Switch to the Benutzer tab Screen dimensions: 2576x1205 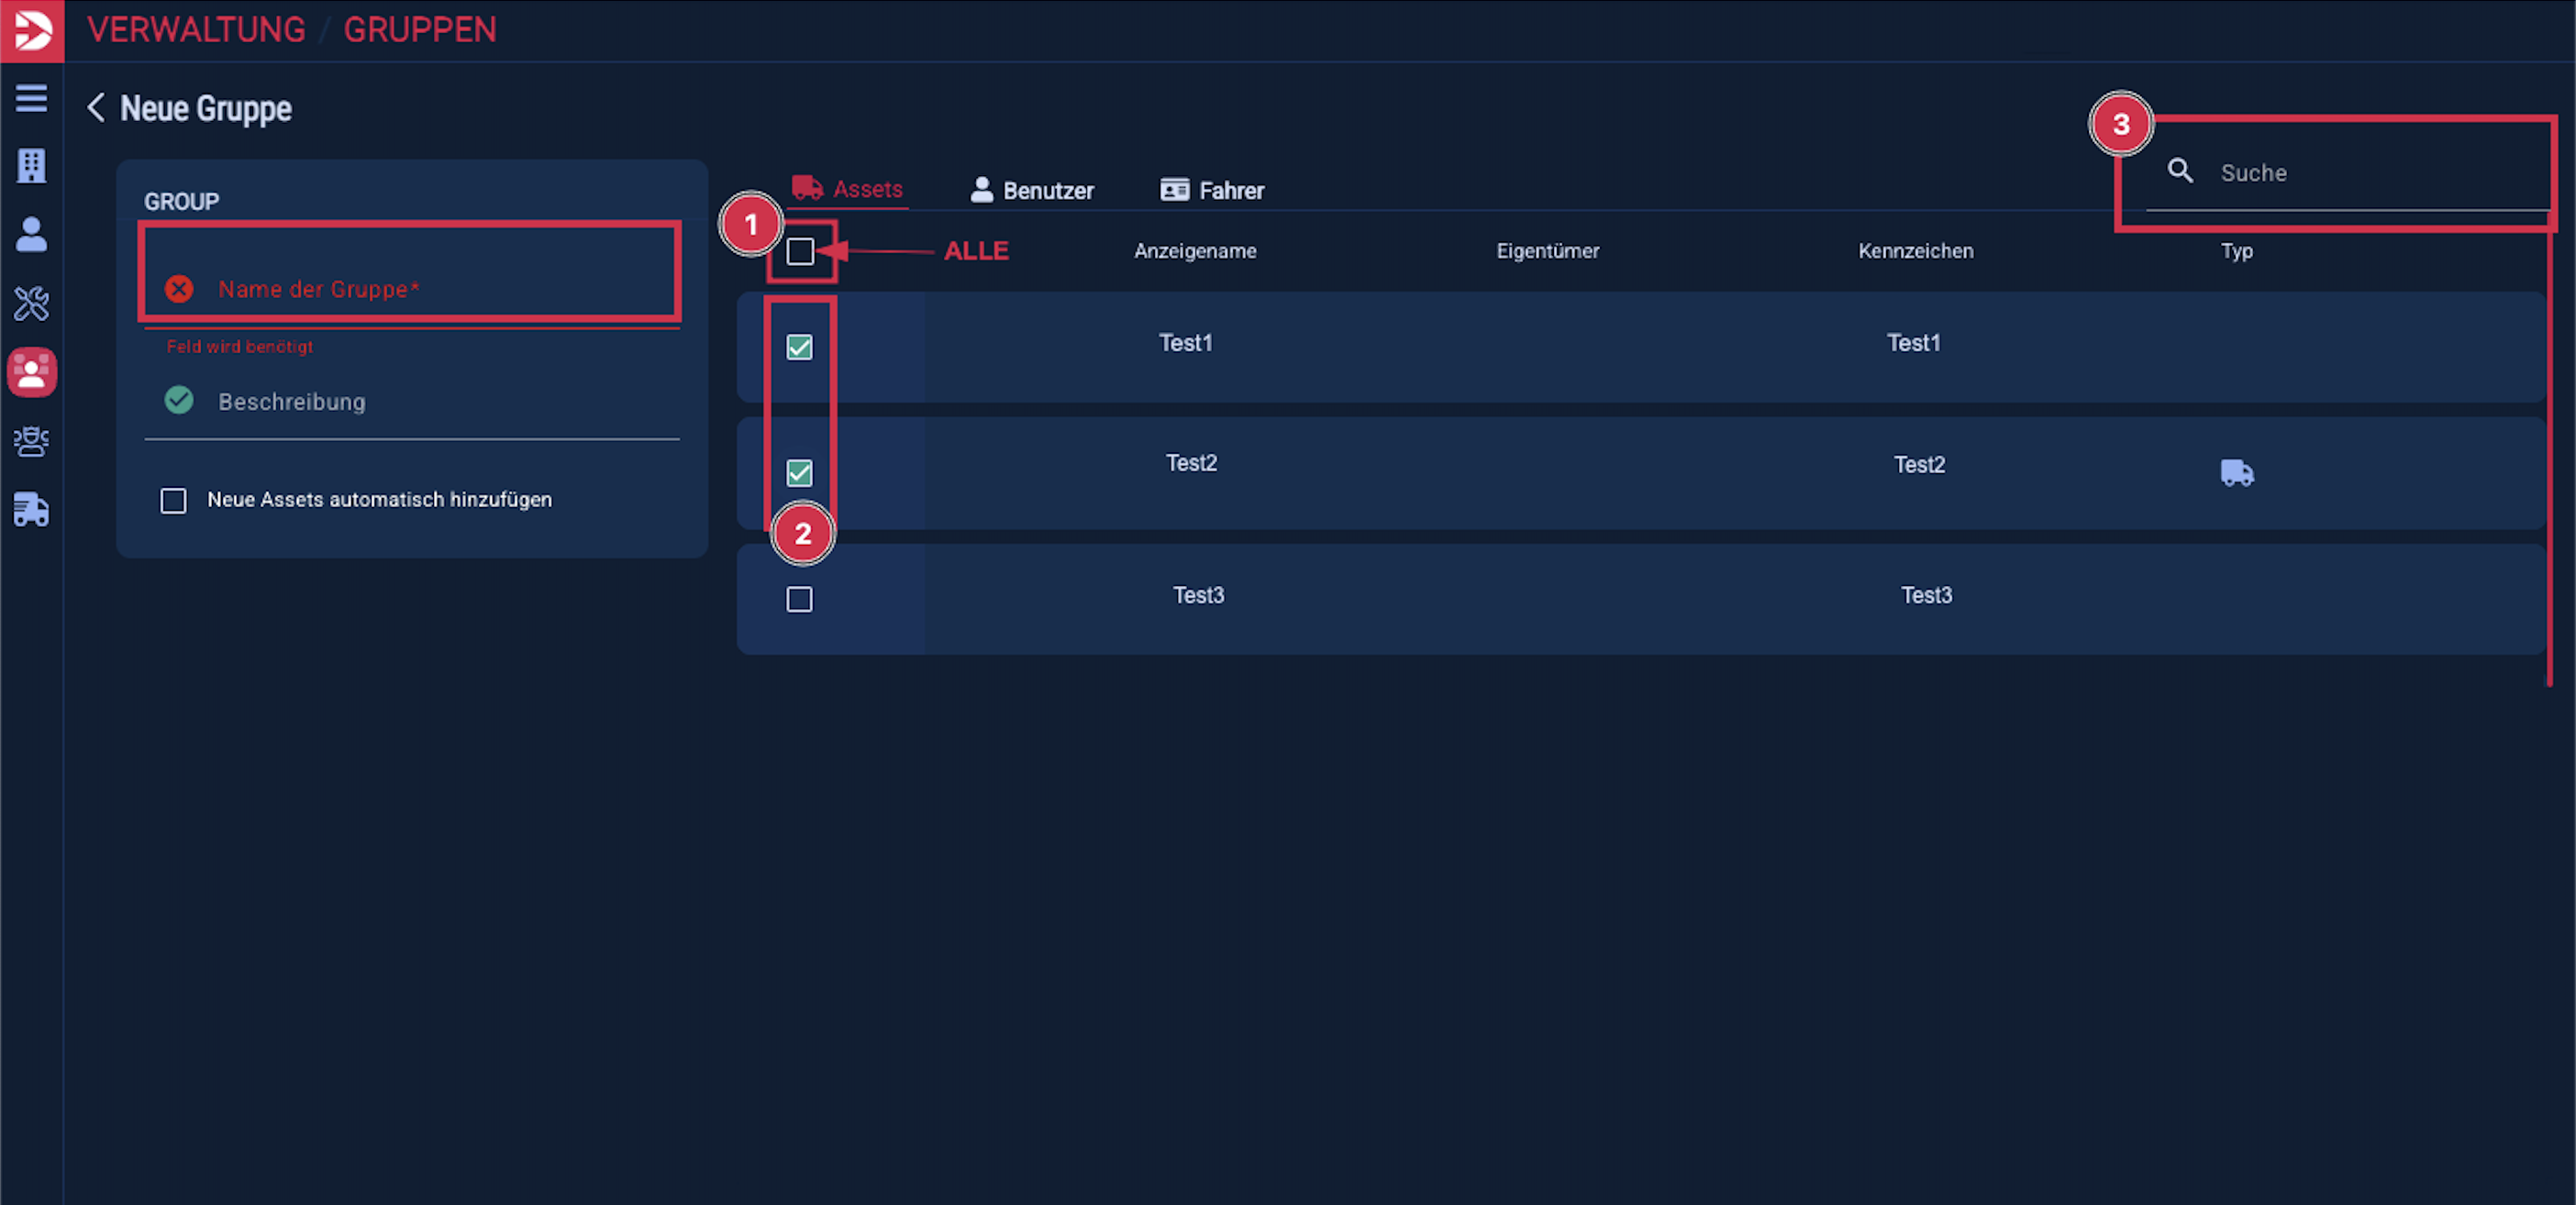click(1031, 190)
